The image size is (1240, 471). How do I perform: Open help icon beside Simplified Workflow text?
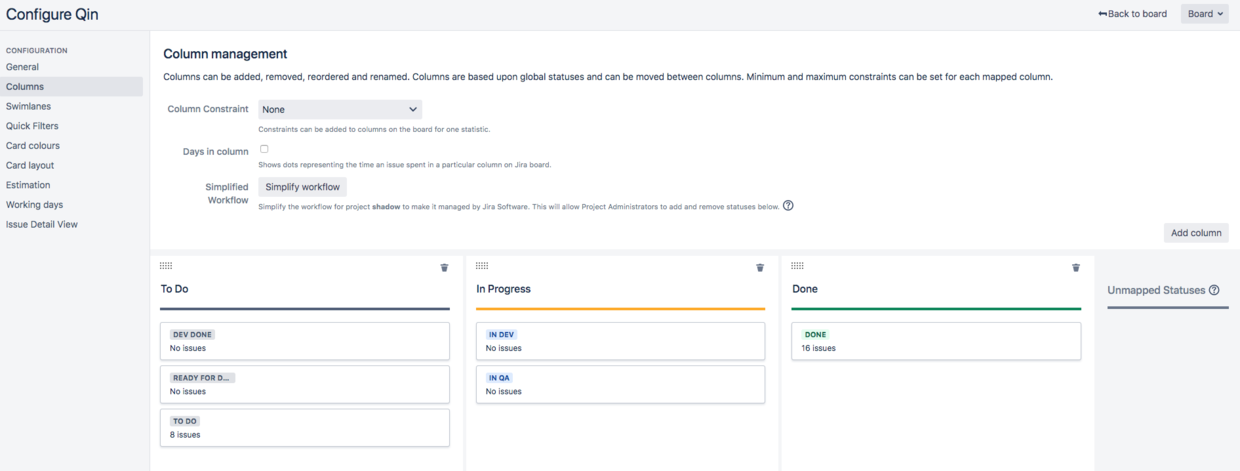click(x=788, y=206)
